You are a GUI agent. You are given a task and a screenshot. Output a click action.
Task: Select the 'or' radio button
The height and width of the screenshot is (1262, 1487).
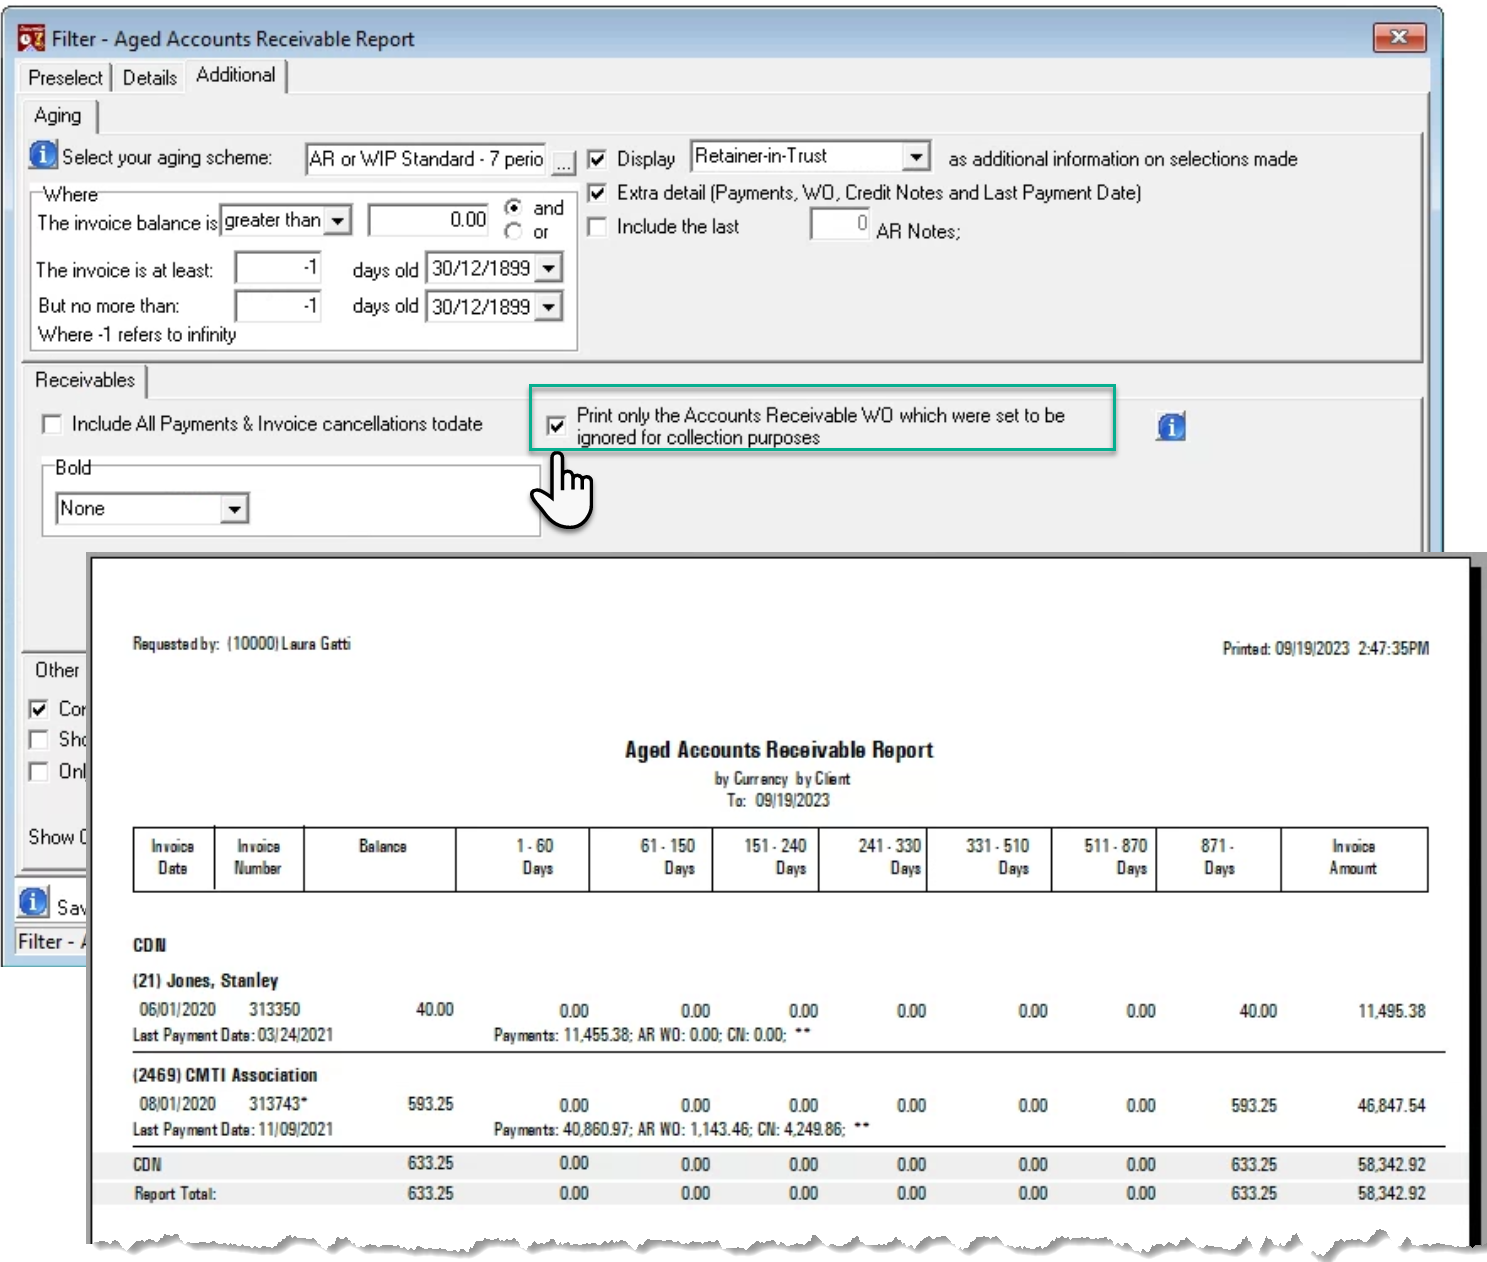pos(513,232)
